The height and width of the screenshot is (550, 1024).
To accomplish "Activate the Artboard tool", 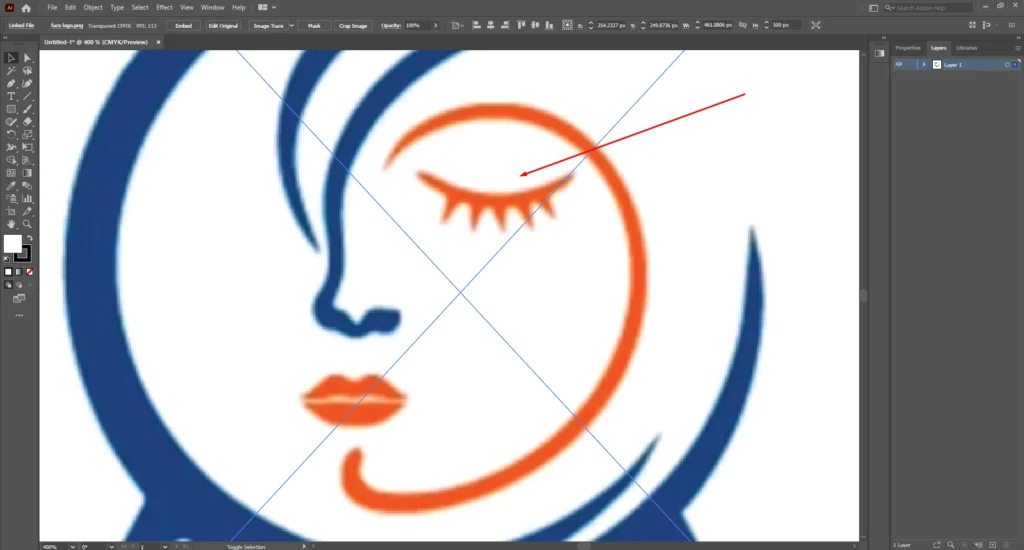I will pyautogui.click(x=11, y=212).
